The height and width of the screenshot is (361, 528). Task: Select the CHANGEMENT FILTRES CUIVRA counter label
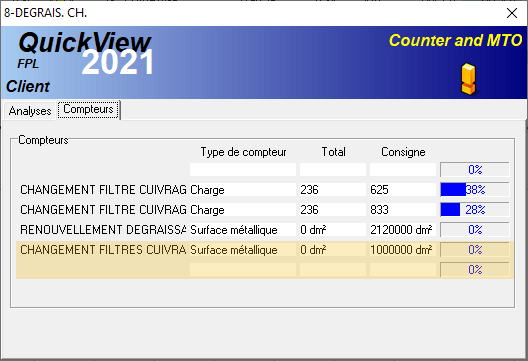click(x=103, y=250)
